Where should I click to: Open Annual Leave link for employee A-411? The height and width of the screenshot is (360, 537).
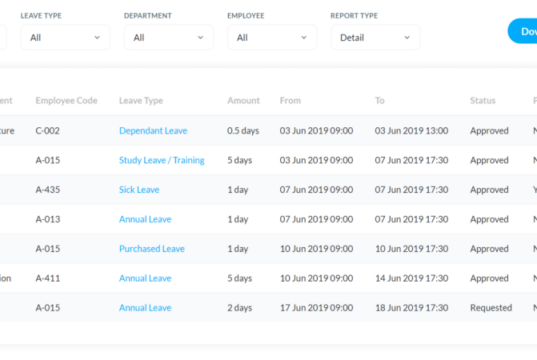point(145,278)
